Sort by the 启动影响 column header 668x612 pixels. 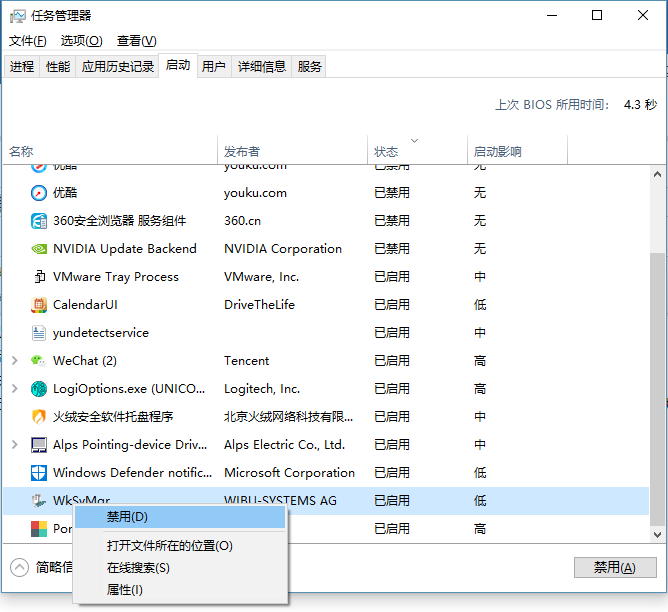pos(517,151)
